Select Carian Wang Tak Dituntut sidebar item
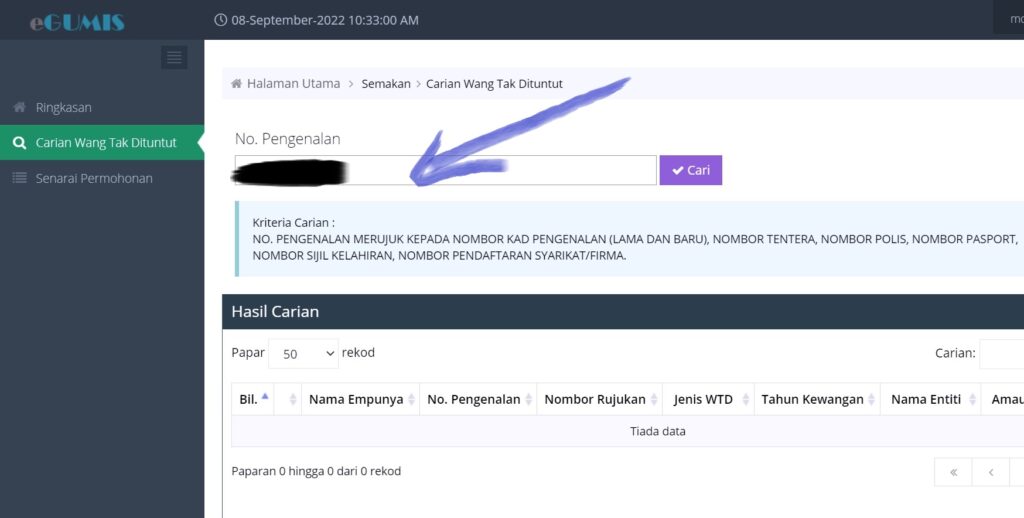This screenshot has height=518, width=1024. point(102,142)
